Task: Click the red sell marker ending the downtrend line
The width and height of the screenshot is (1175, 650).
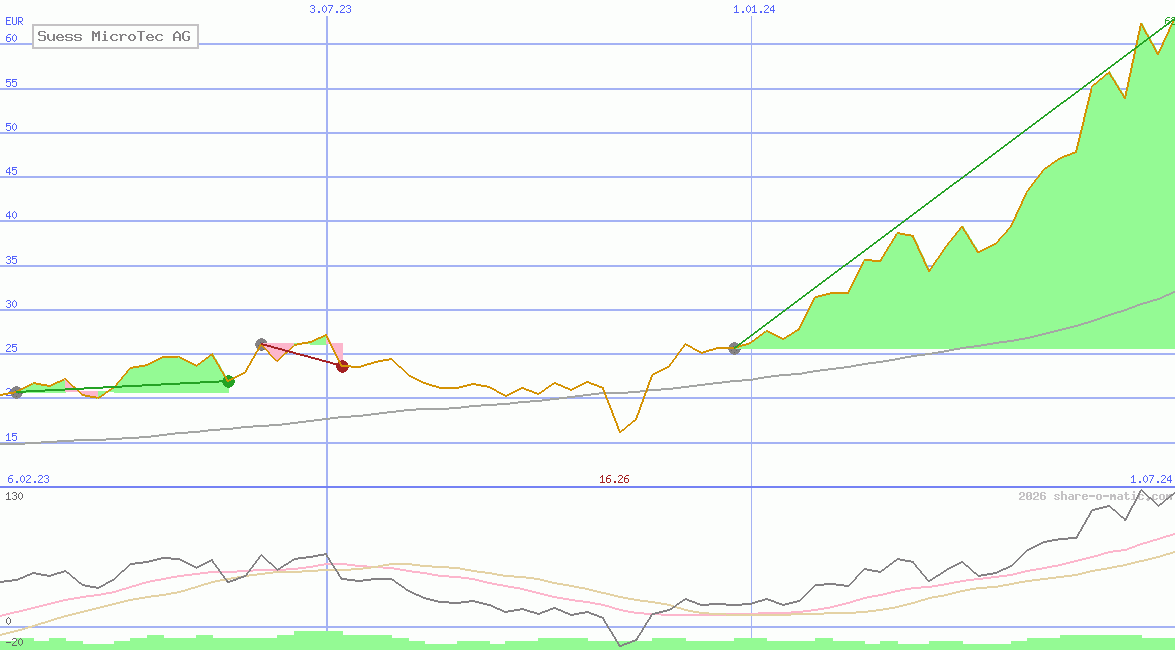Action: tap(343, 366)
